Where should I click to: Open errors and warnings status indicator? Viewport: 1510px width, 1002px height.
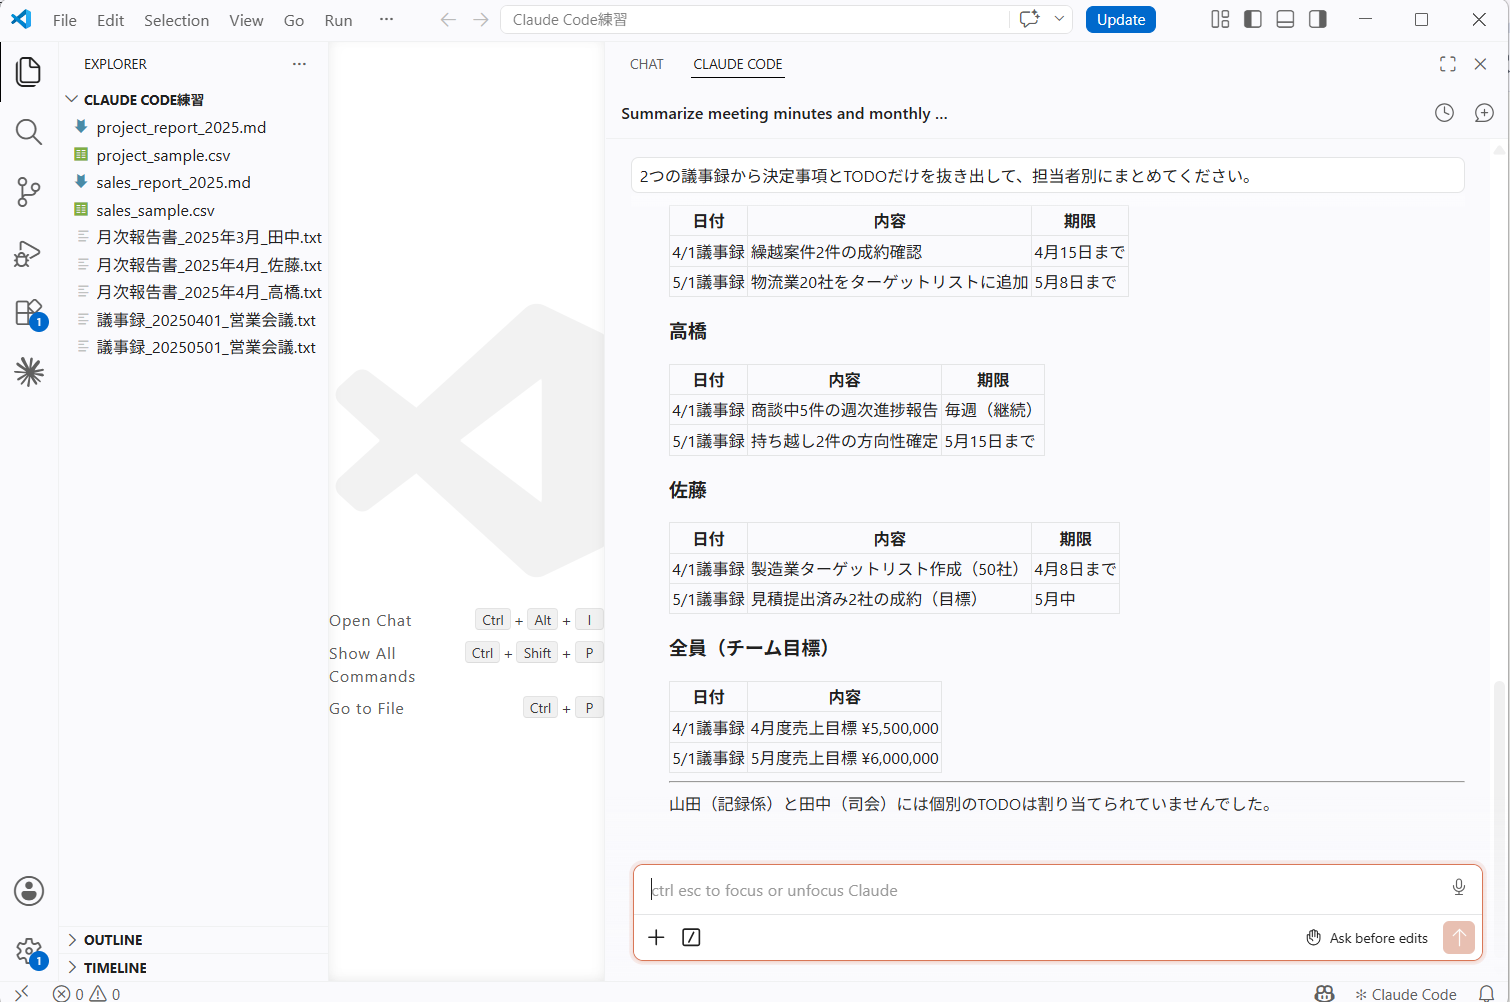point(87,993)
